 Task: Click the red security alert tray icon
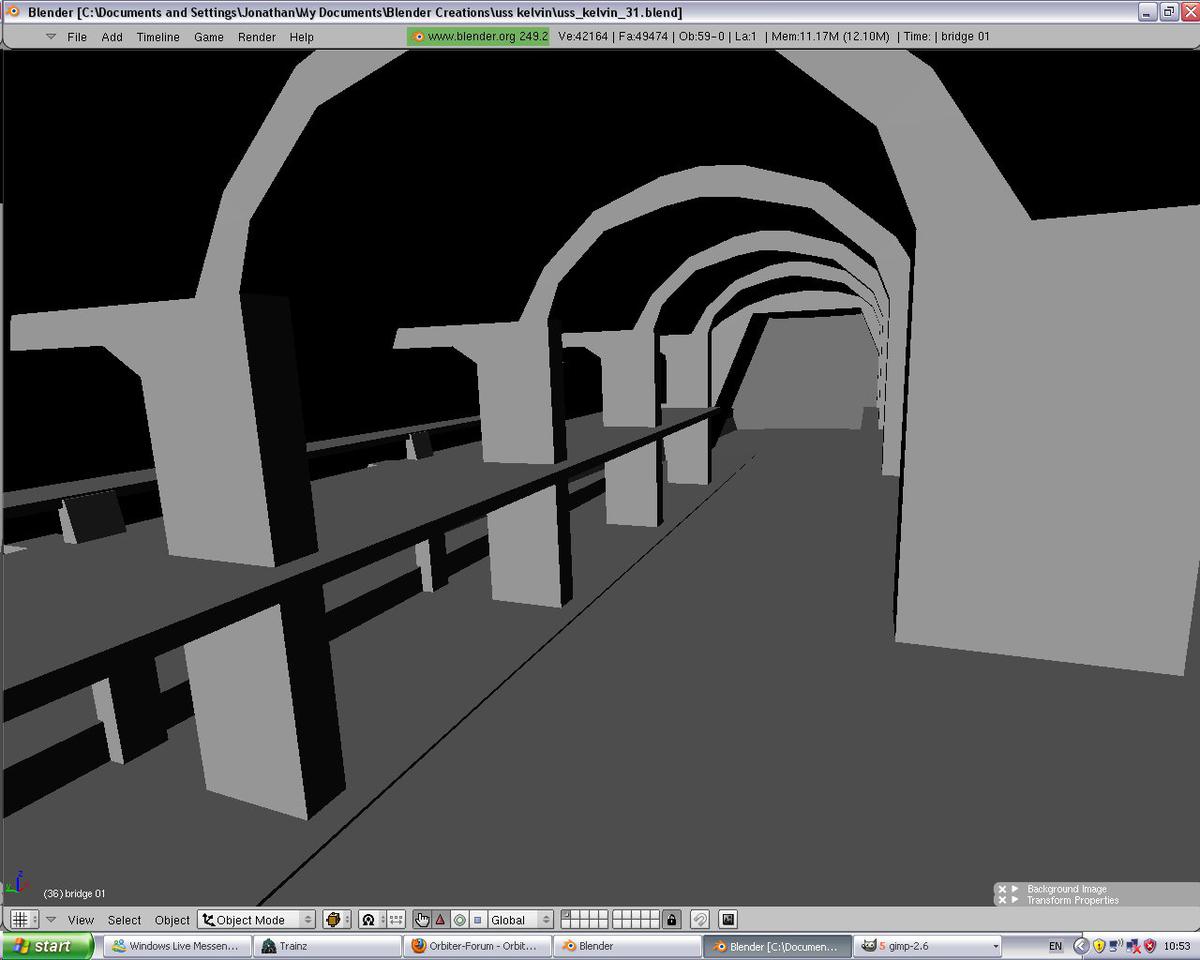1150,946
